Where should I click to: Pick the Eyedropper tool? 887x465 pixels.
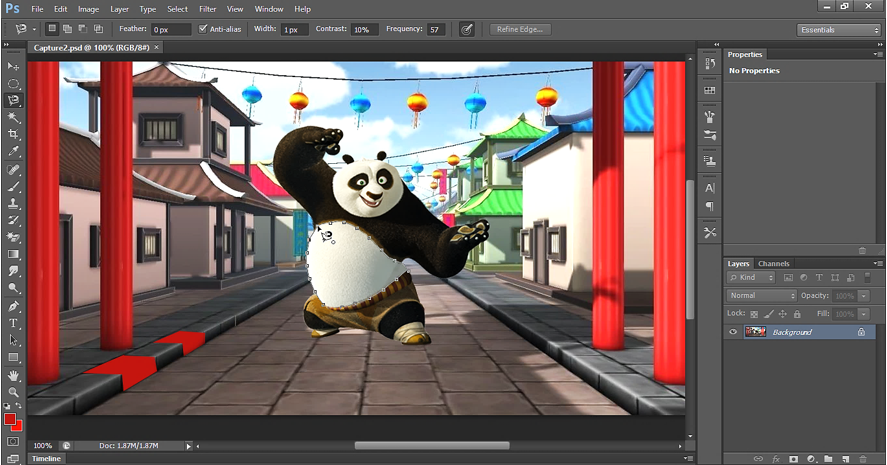(x=13, y=152)
